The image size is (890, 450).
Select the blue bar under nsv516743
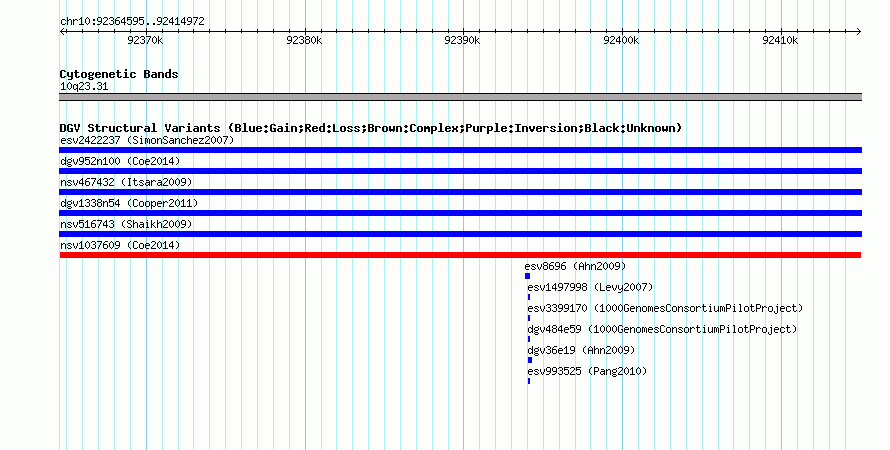click(460, 234)
